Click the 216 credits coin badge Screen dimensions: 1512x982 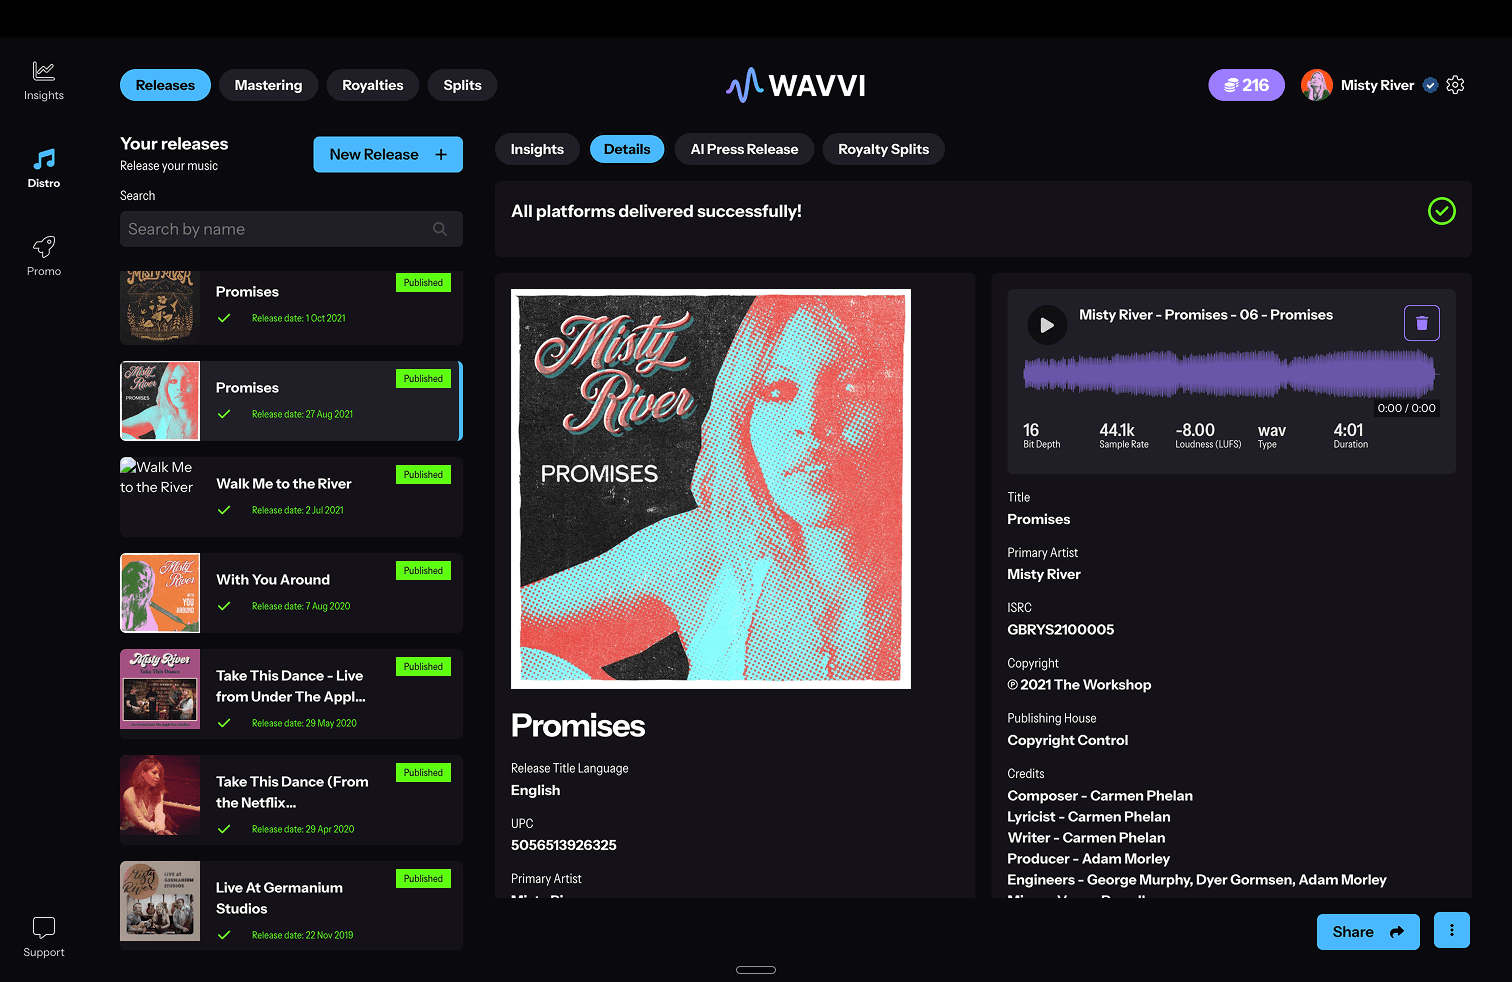point(1246,85)
